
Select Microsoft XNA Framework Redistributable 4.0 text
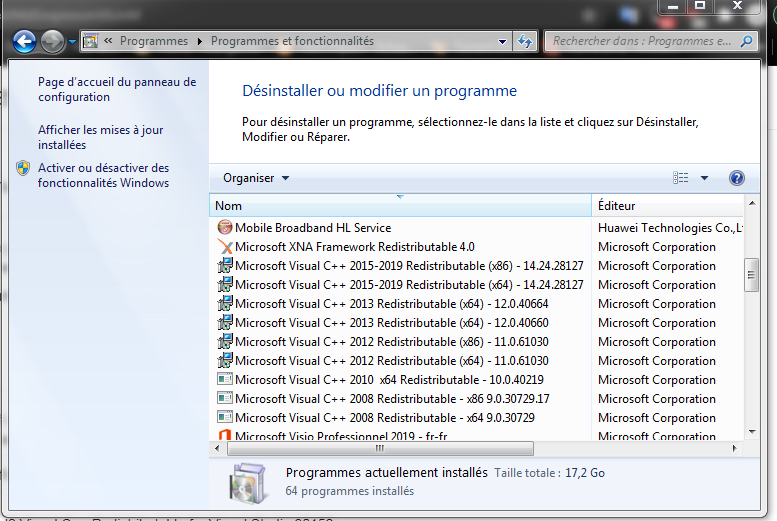[x=355, y=247]
